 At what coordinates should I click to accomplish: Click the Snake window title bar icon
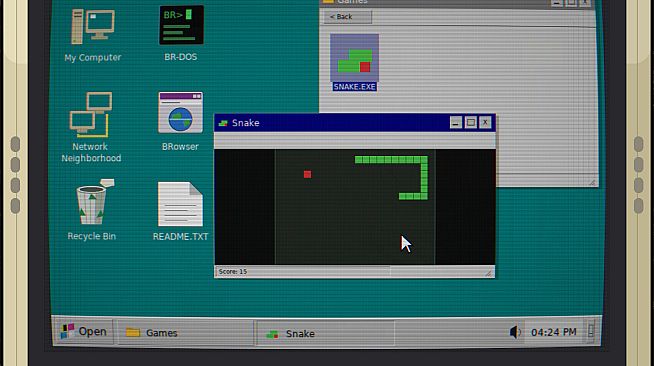pyautogui.click(x=223, y=123)
